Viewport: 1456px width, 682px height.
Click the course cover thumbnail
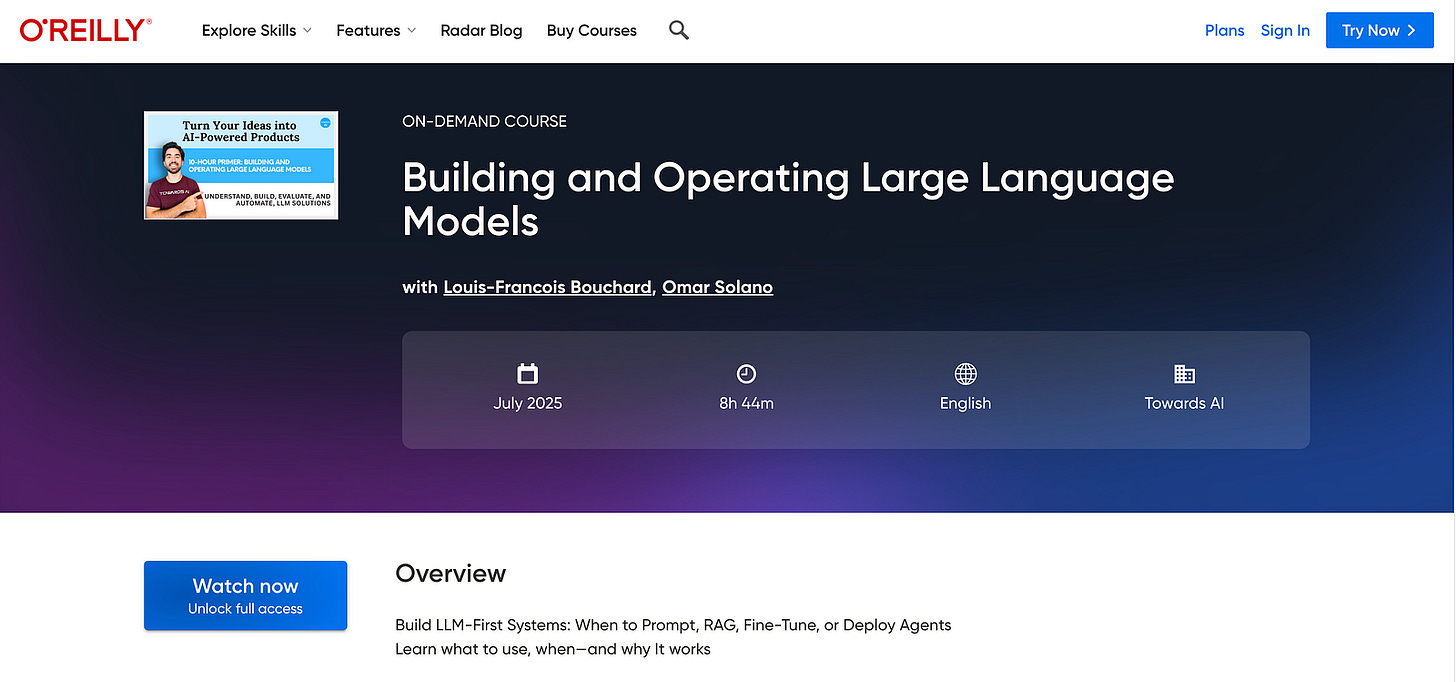(241, 165)
